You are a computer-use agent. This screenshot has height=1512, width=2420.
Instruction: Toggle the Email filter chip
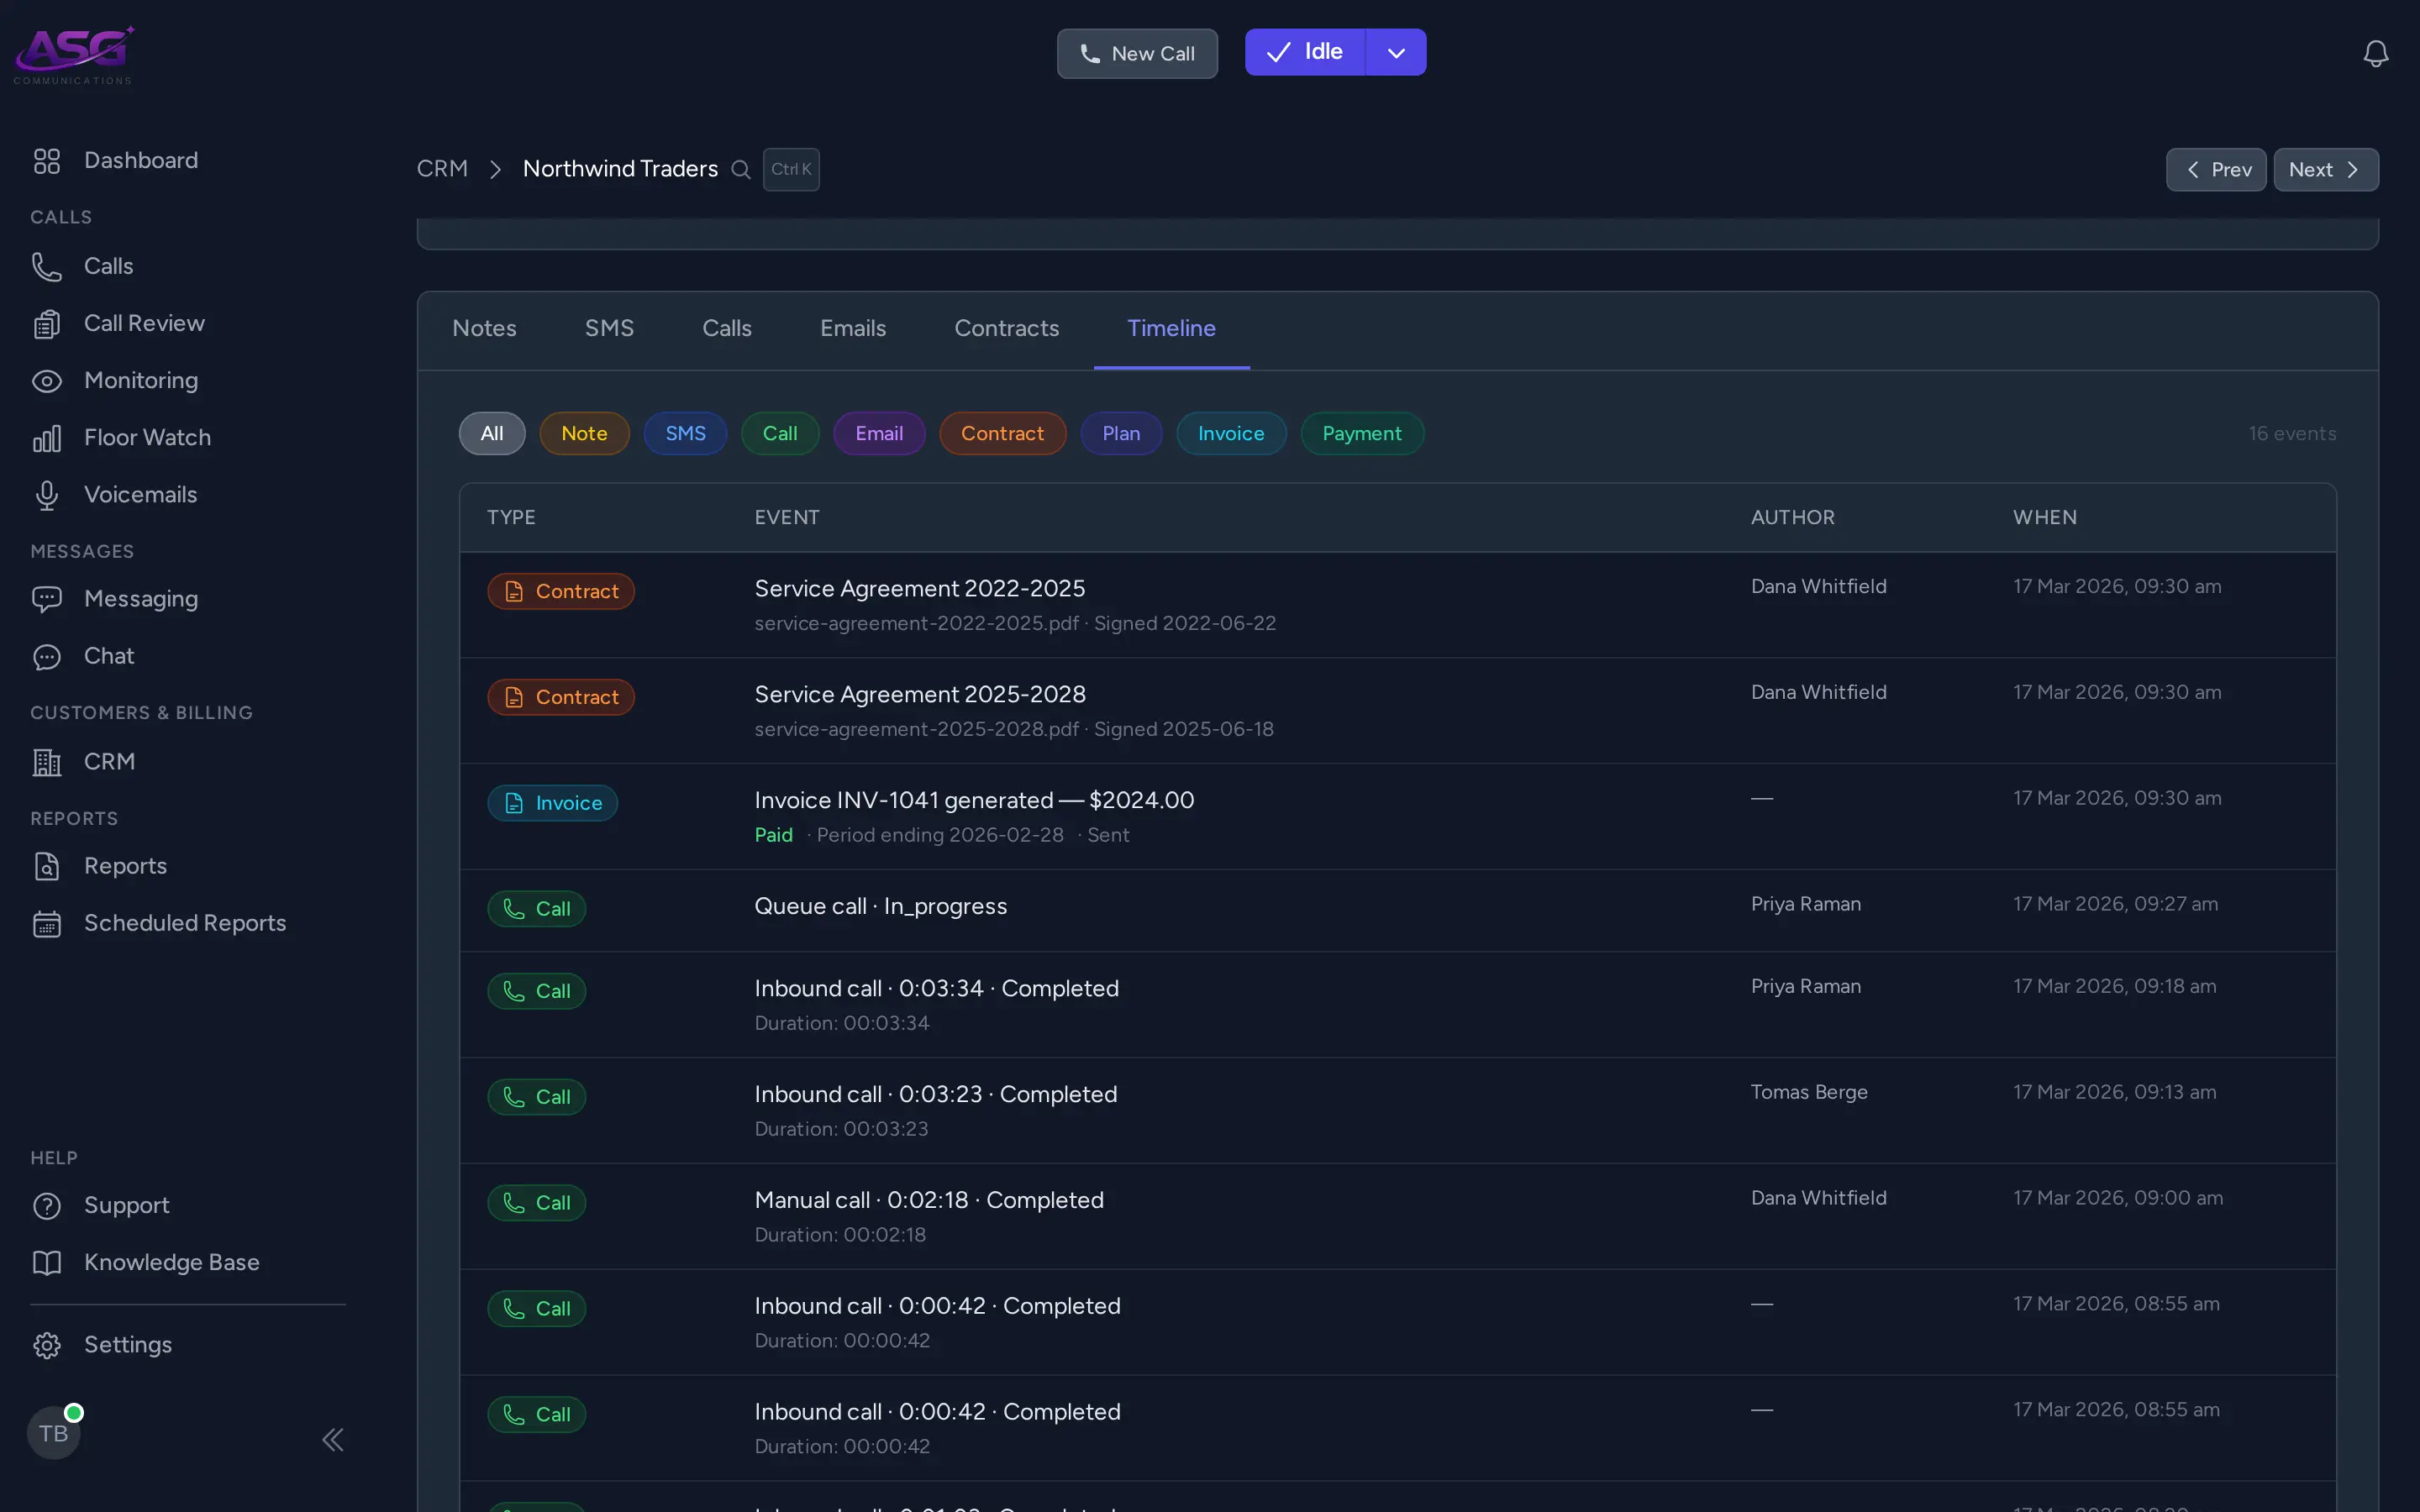click(879, 433)
